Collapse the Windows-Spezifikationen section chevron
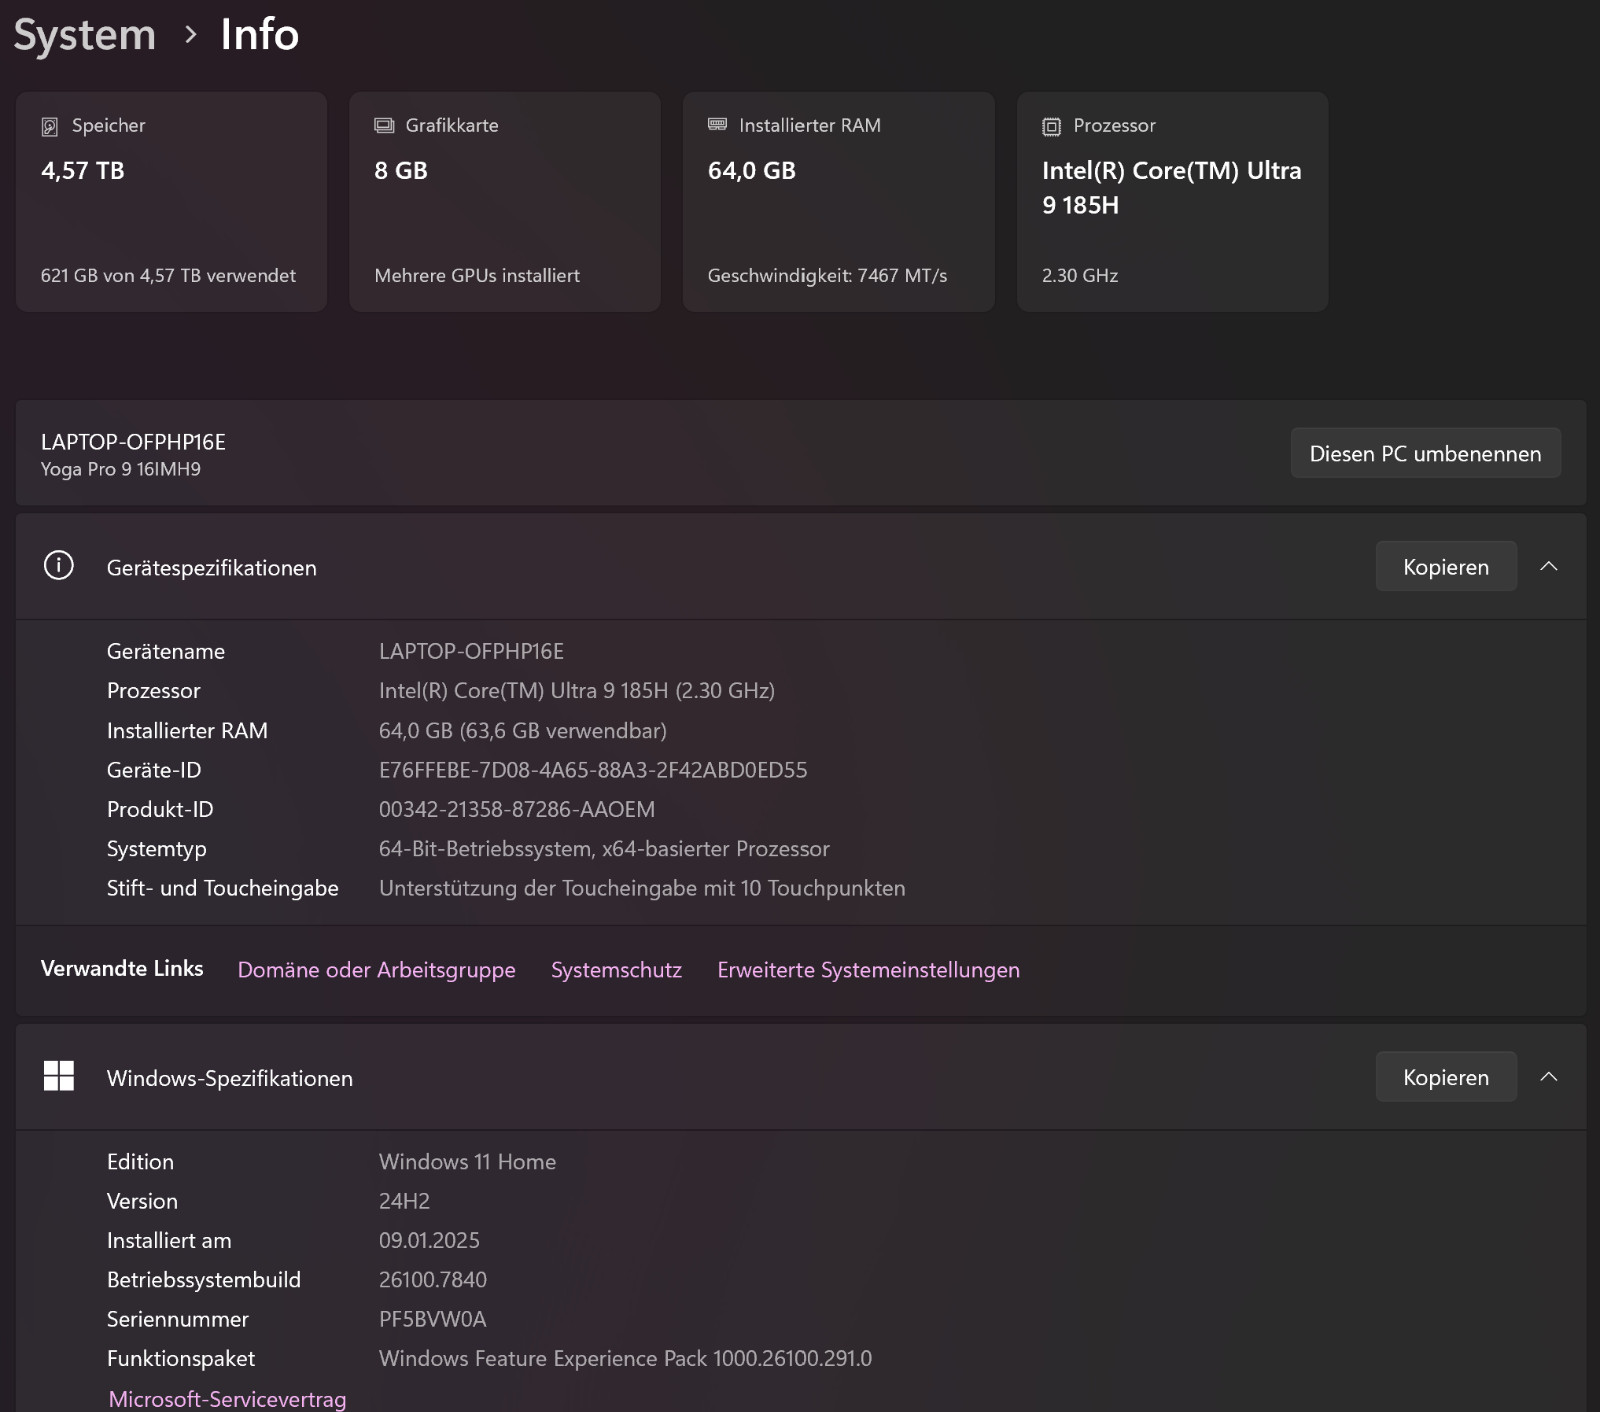This screenshot has height=1412, width=1600. point(1549,1076)
